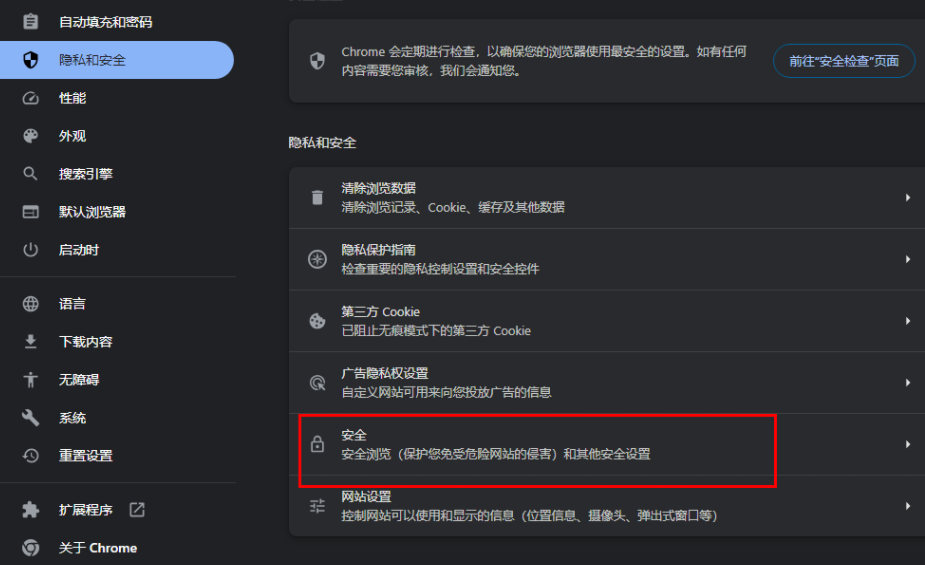This screenshot has height=565, width=925.
Task: Click the browser window icon beside 默认浏览器
Action: click(31, 212)
